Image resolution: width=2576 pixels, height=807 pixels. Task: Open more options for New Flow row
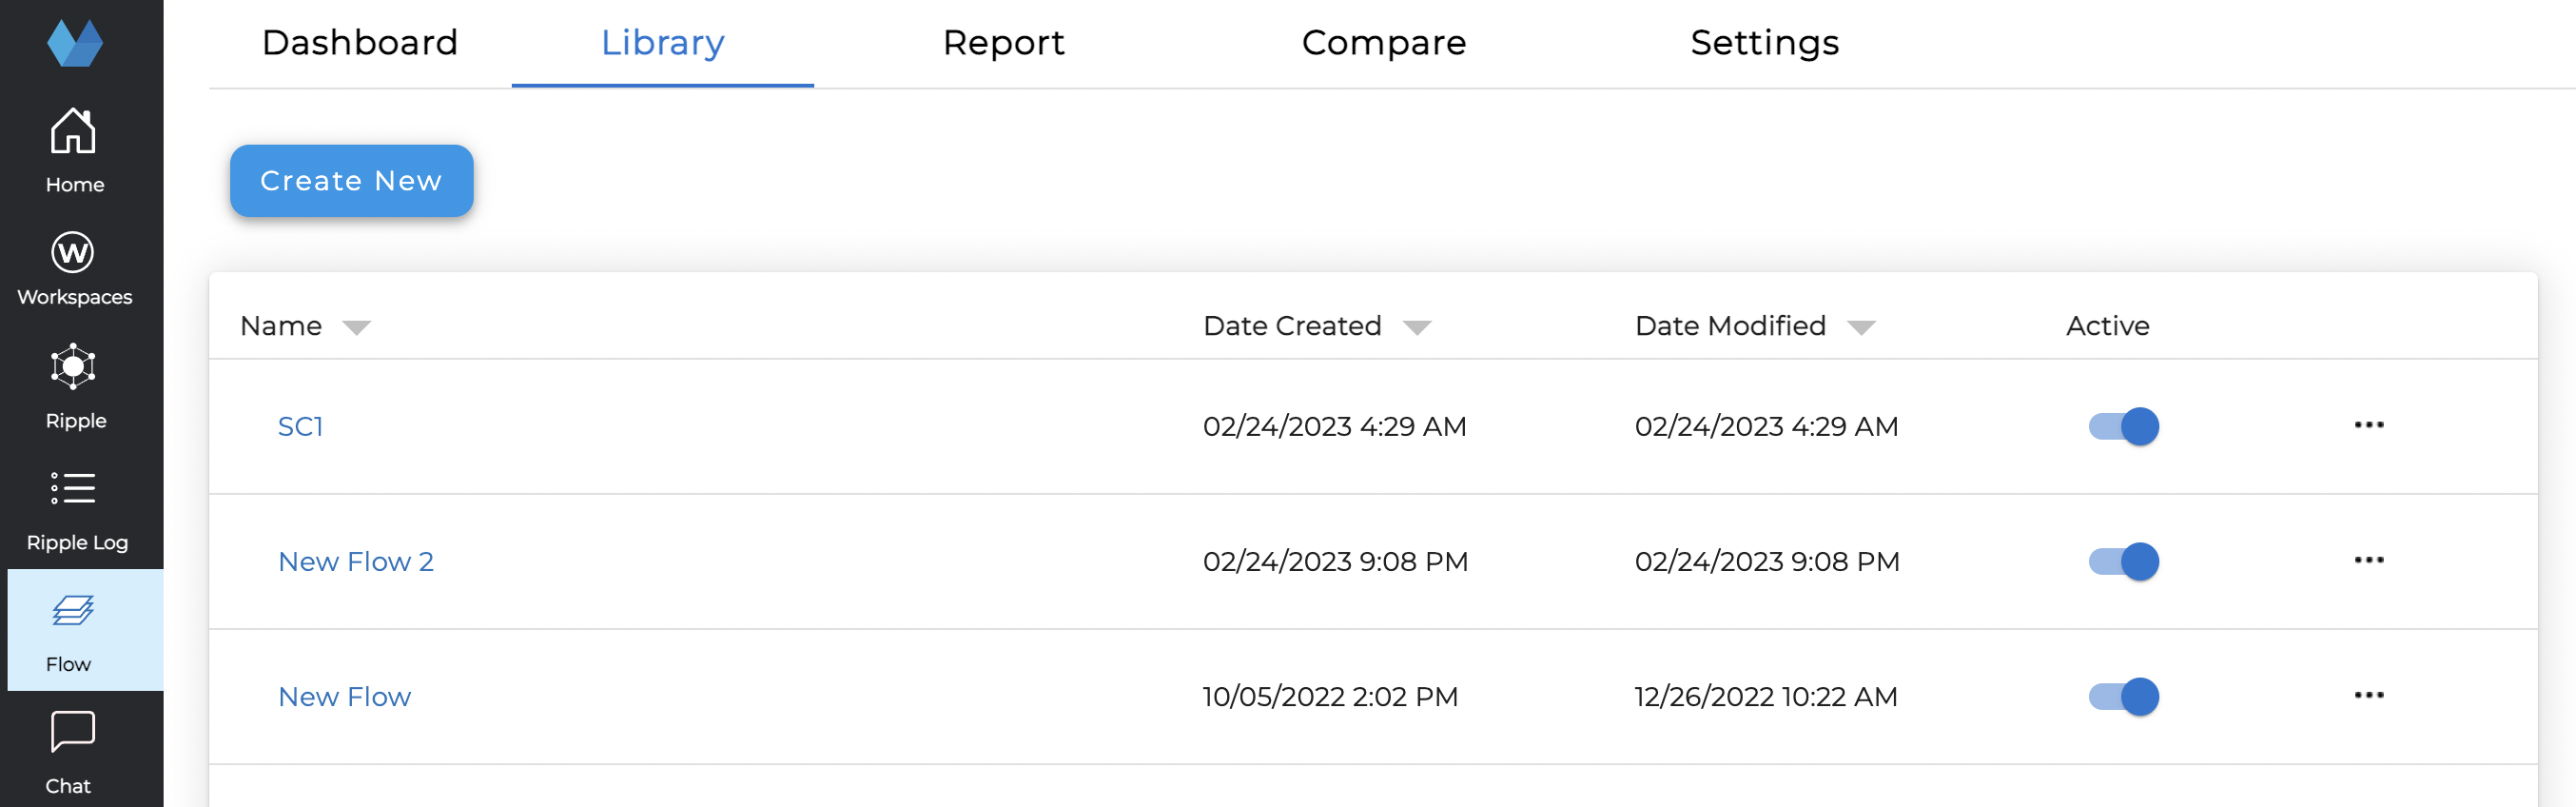tap(2369, 695)
